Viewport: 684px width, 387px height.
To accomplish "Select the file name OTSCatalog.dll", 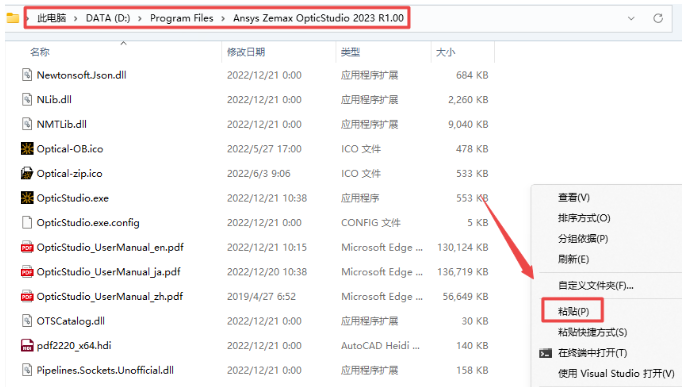I will [x=71, y=321].
